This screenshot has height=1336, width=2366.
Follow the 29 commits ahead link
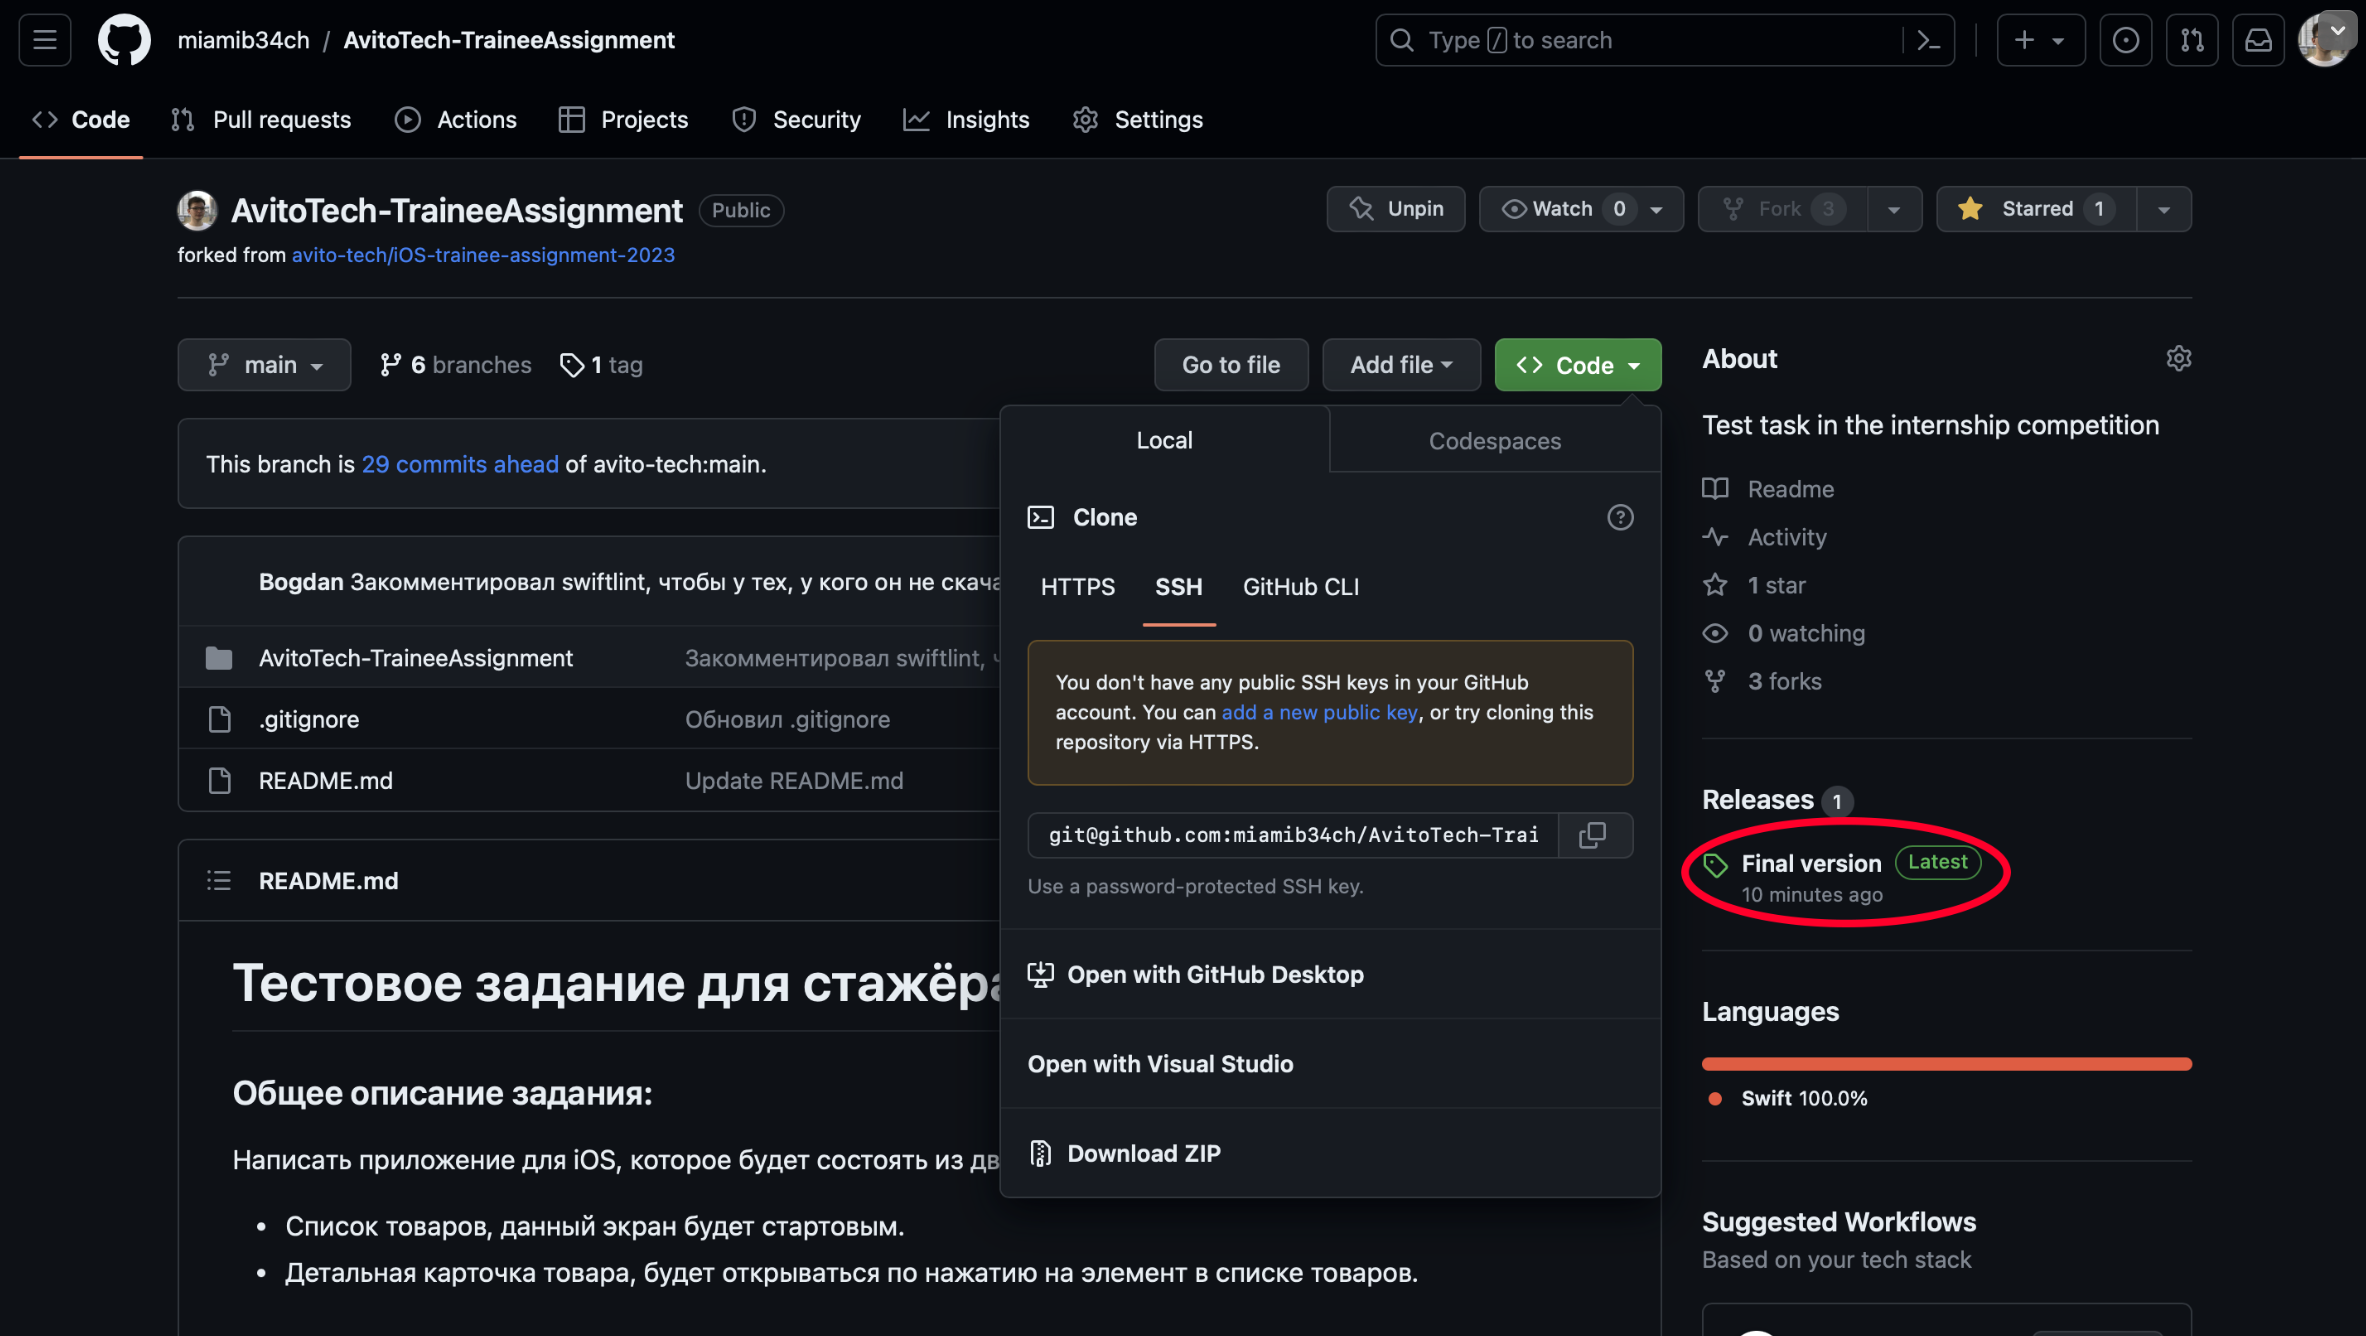pyautogui.click(x=460, y=464)
